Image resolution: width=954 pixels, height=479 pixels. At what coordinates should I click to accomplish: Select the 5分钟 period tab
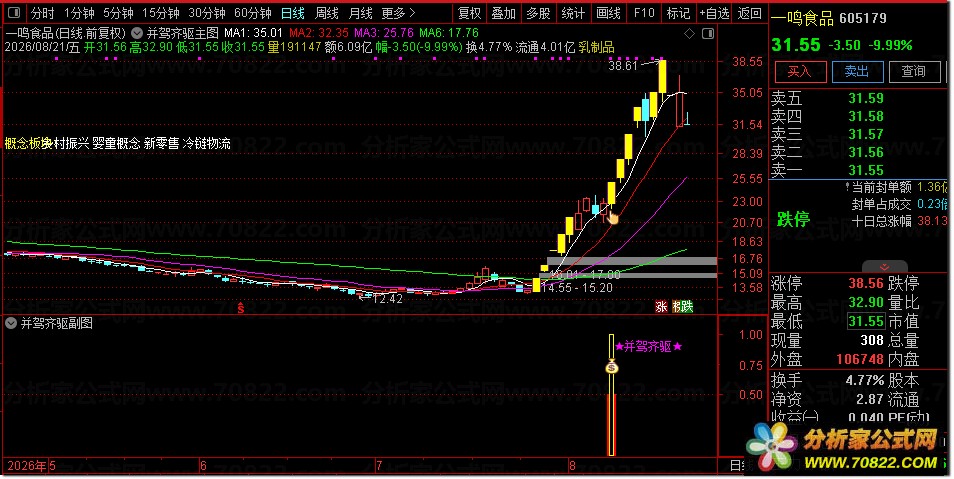118,13
